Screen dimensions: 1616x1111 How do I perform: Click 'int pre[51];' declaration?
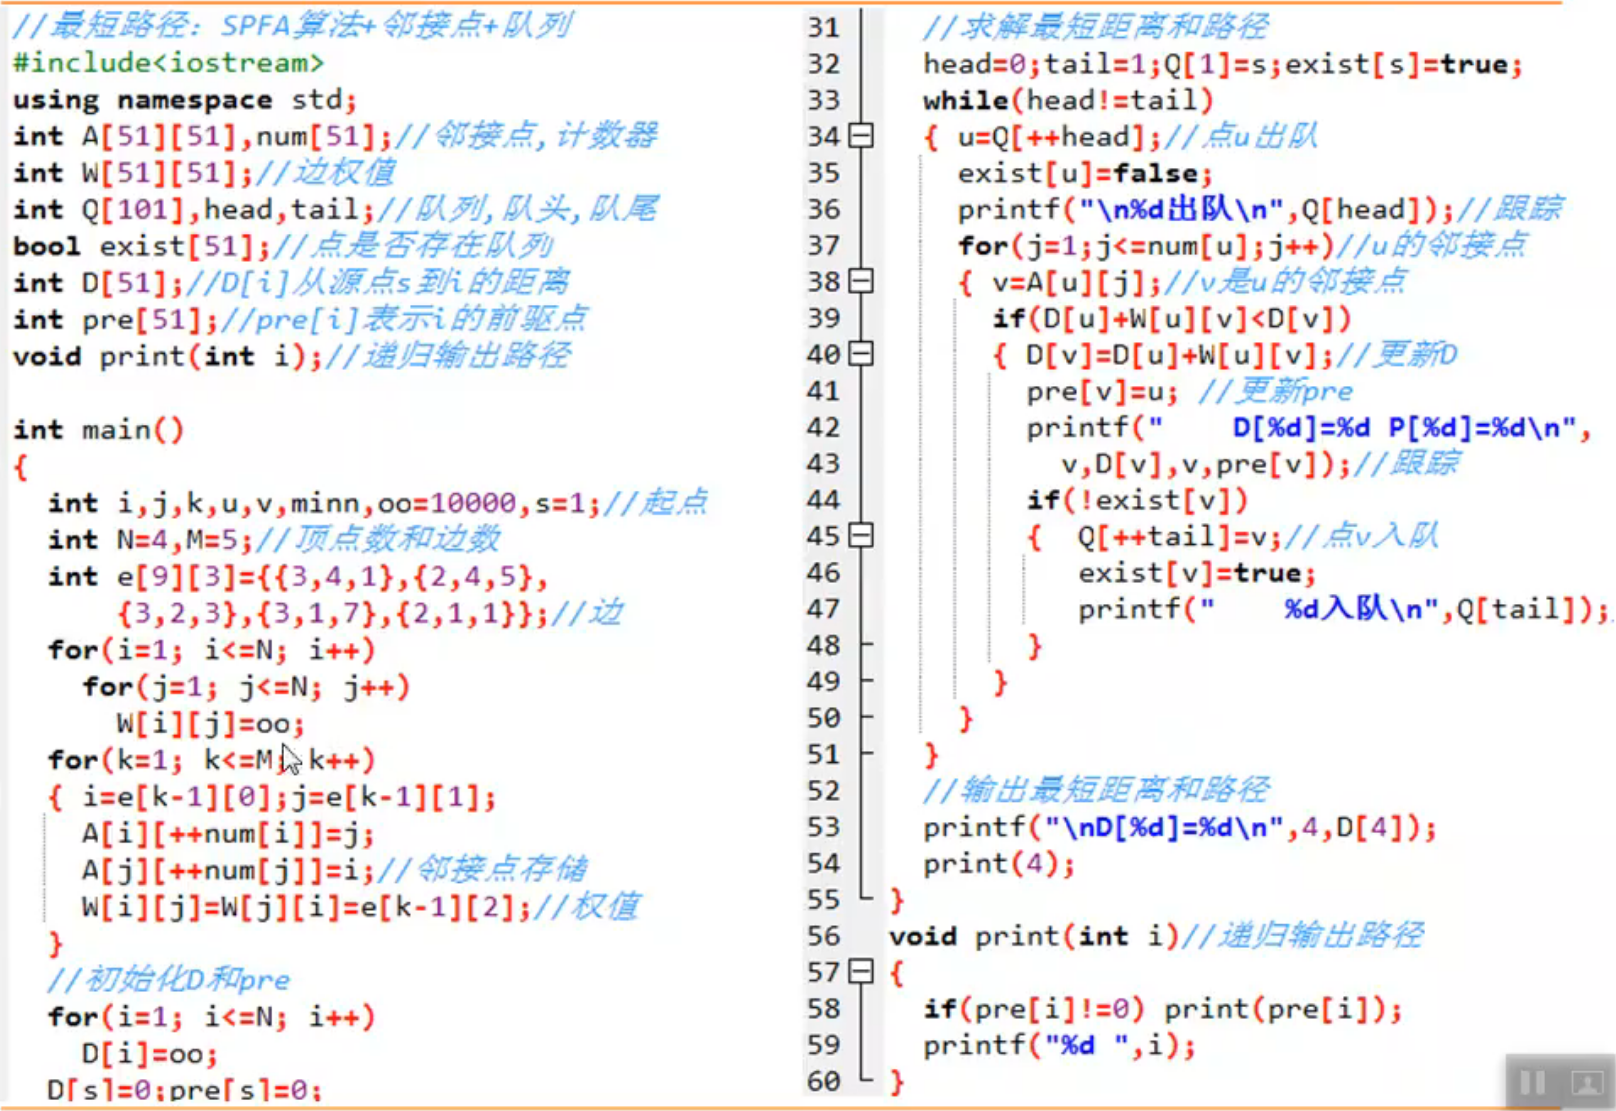[115, 319]
